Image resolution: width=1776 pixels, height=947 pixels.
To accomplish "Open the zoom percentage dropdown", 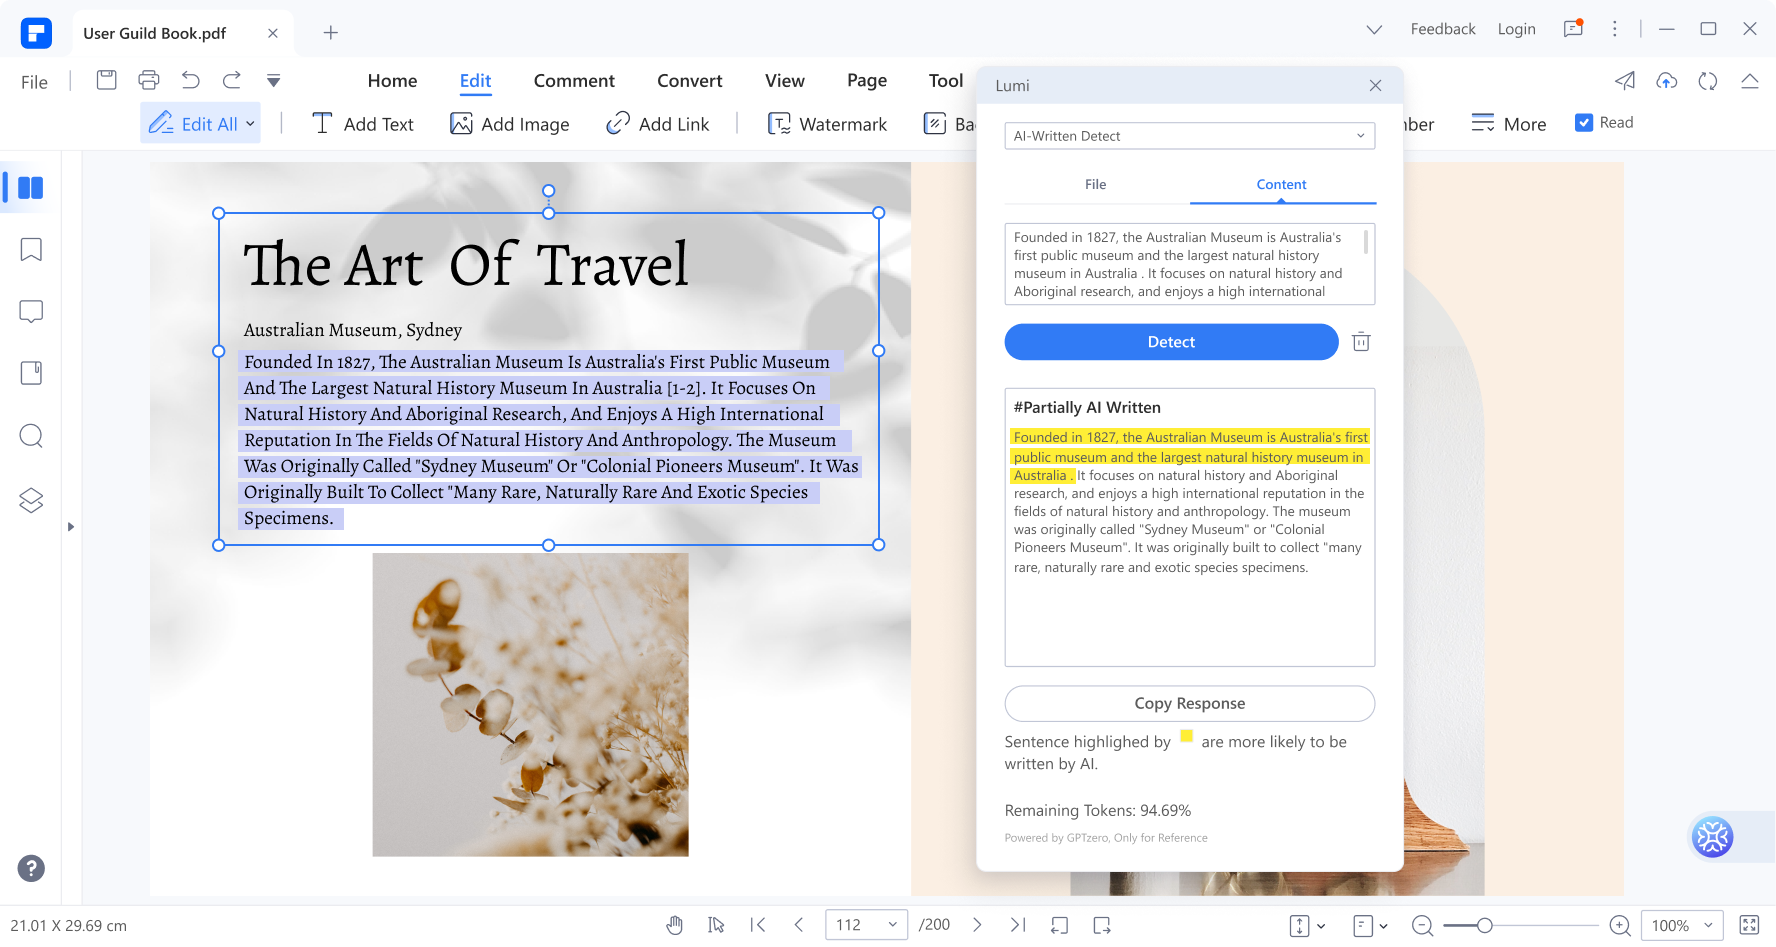I will [1681, 925].
